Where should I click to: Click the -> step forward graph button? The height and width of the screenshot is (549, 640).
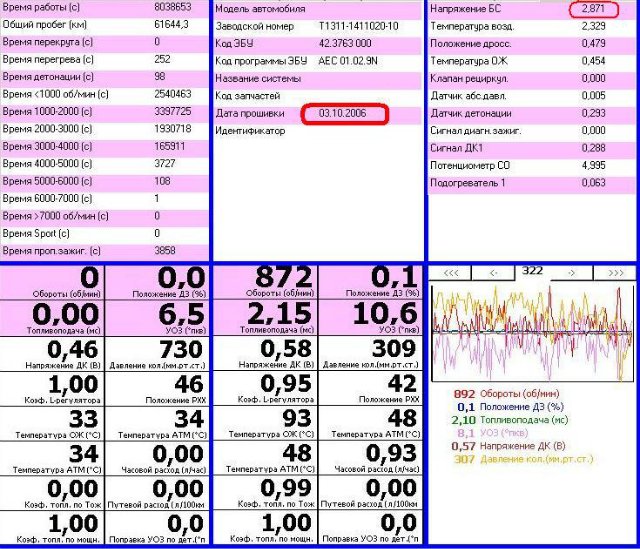(x=570, y=272)
